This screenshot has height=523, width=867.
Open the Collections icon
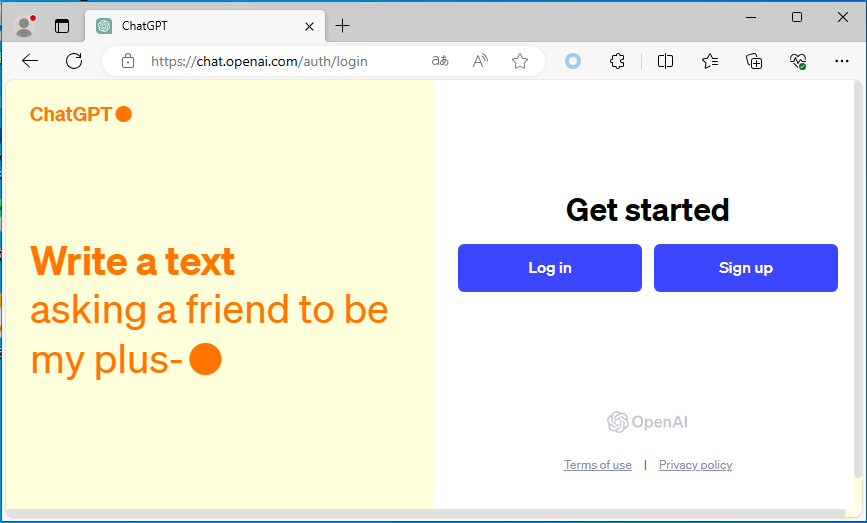click(x=754, y=61)
